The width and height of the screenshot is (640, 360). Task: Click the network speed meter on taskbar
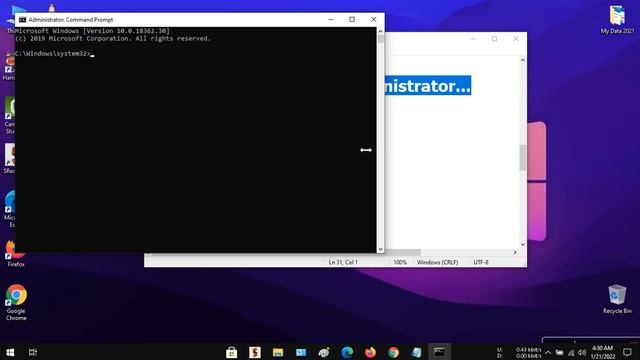(x=519, y=353)
